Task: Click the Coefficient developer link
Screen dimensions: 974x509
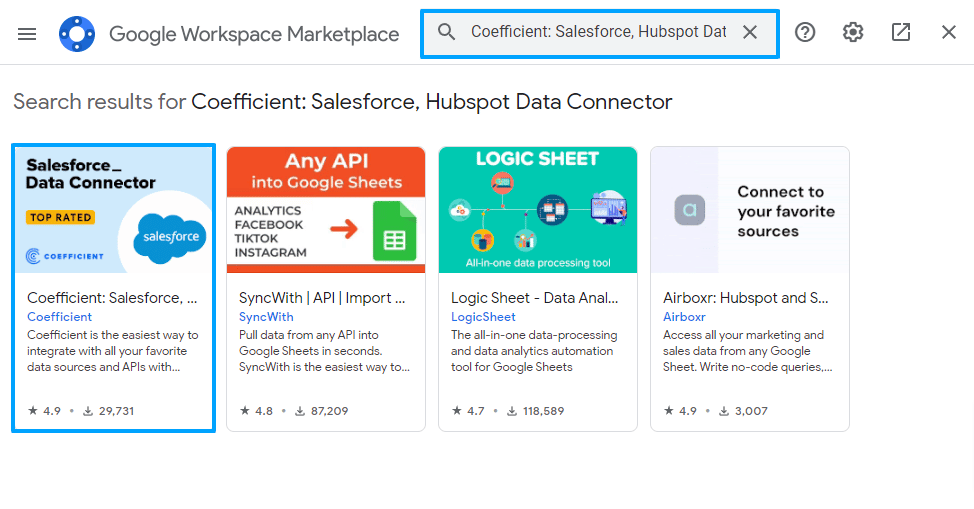Action: click(60, 317)
